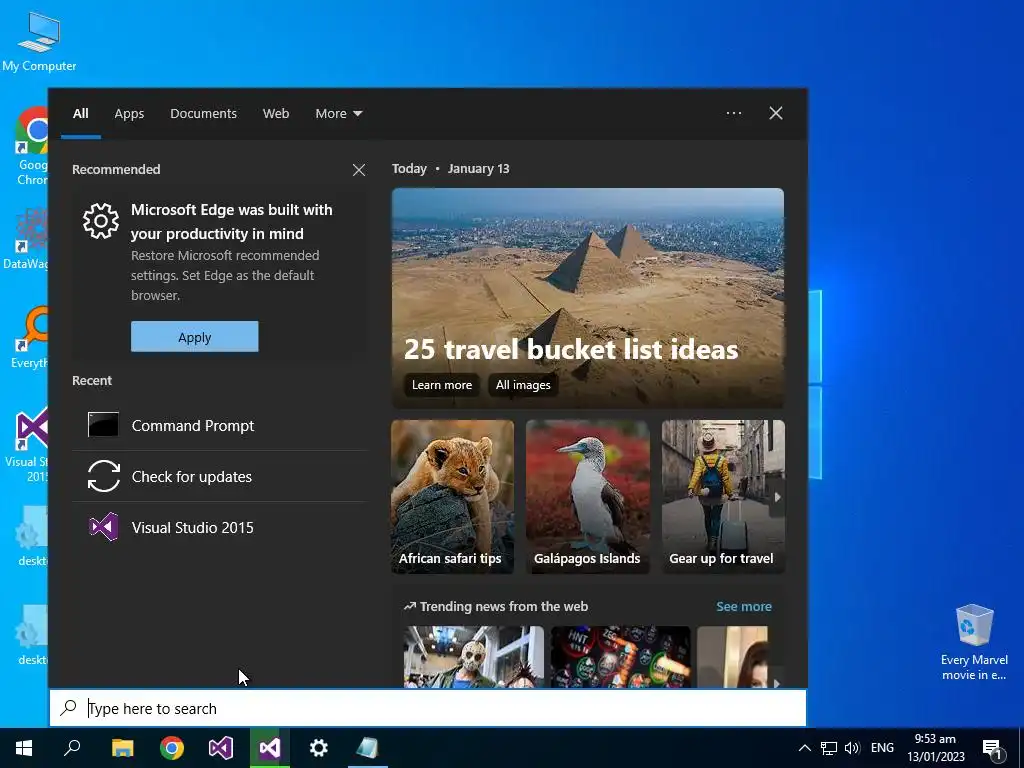Open the 25 travel bucket list ideas image

pos(588,298)
